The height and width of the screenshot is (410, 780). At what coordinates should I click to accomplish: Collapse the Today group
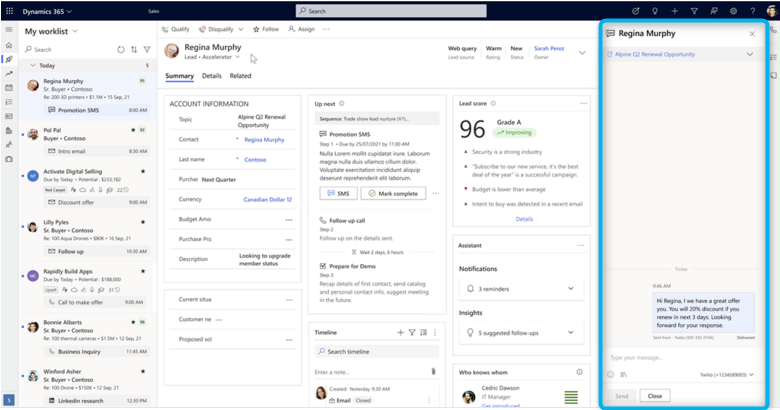33,65
